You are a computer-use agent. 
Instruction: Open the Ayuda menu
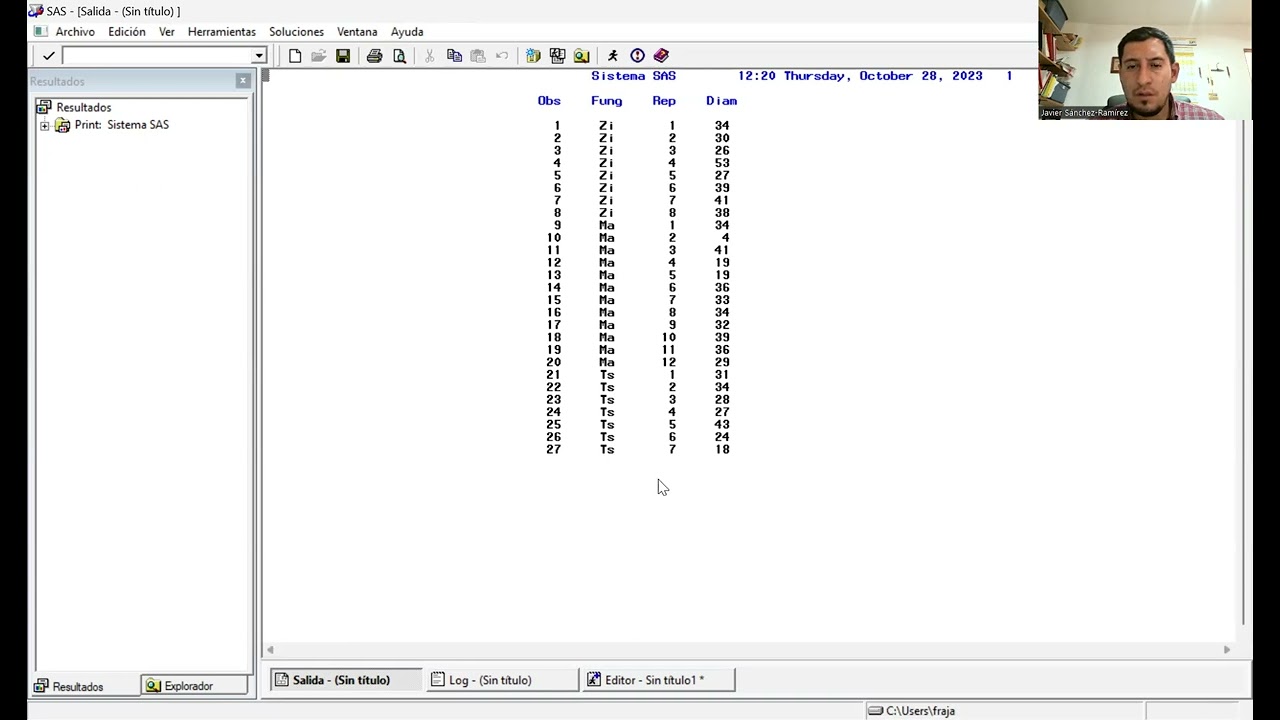point(407,32)
